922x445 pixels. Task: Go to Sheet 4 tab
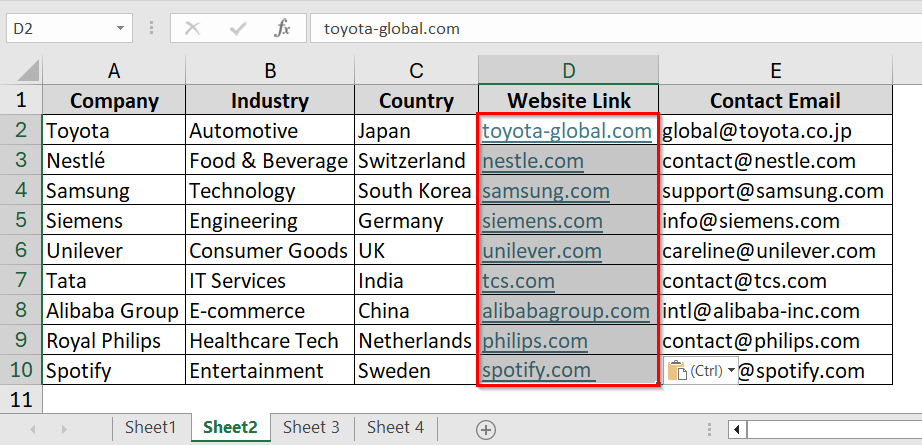pos(395,427)
